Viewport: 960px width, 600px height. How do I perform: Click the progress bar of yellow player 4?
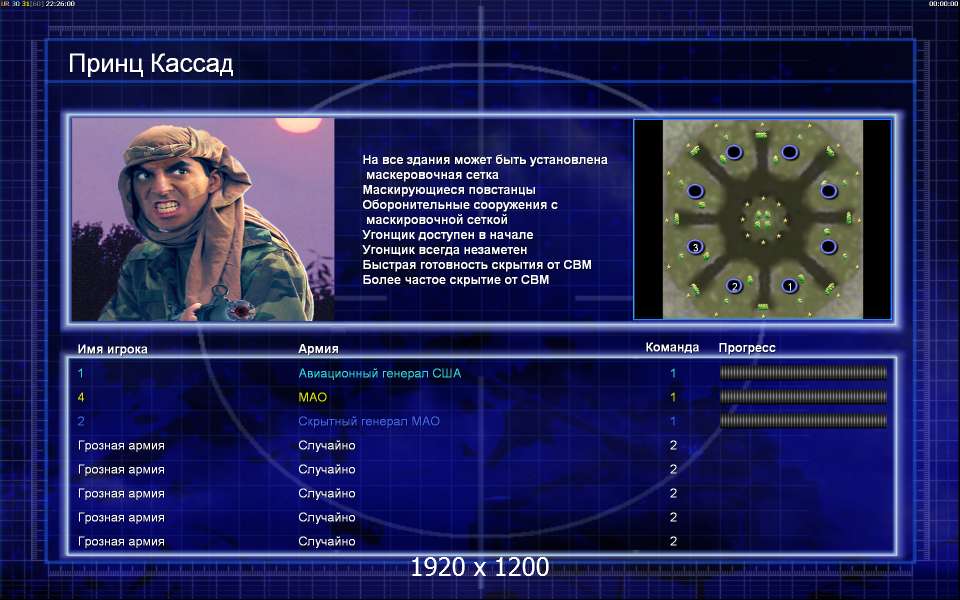803,396
